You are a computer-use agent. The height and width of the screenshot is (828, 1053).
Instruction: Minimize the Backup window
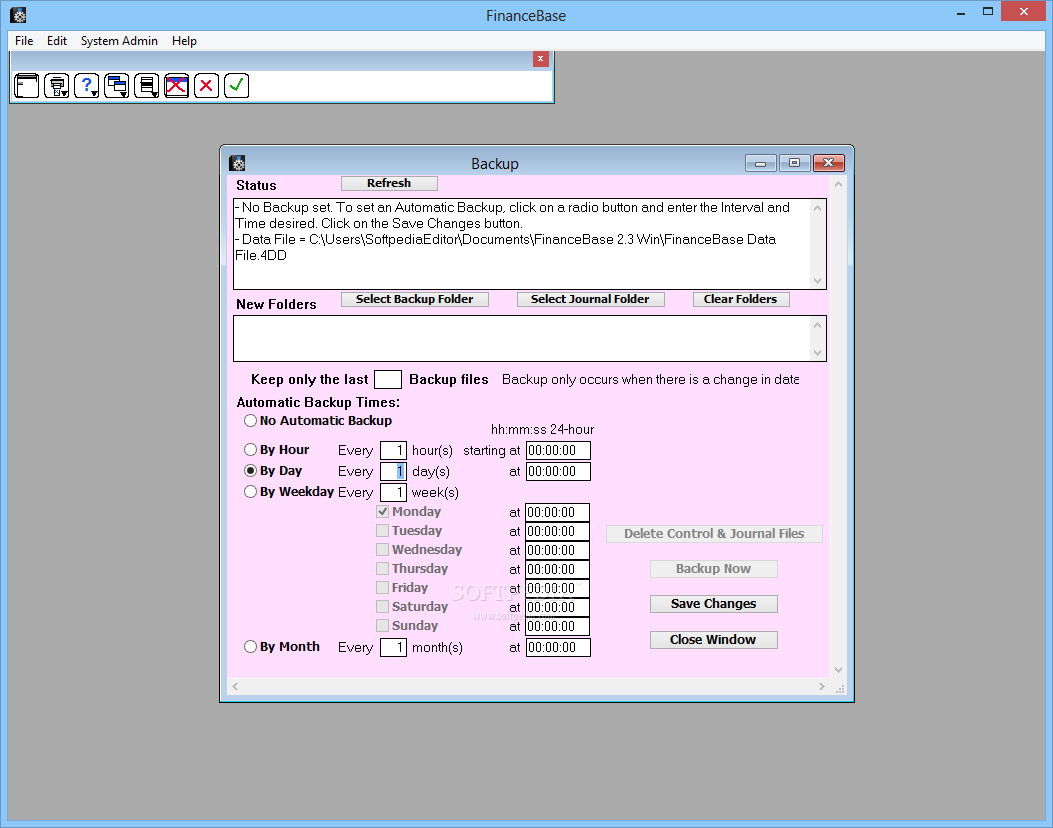tap(761, 163)
